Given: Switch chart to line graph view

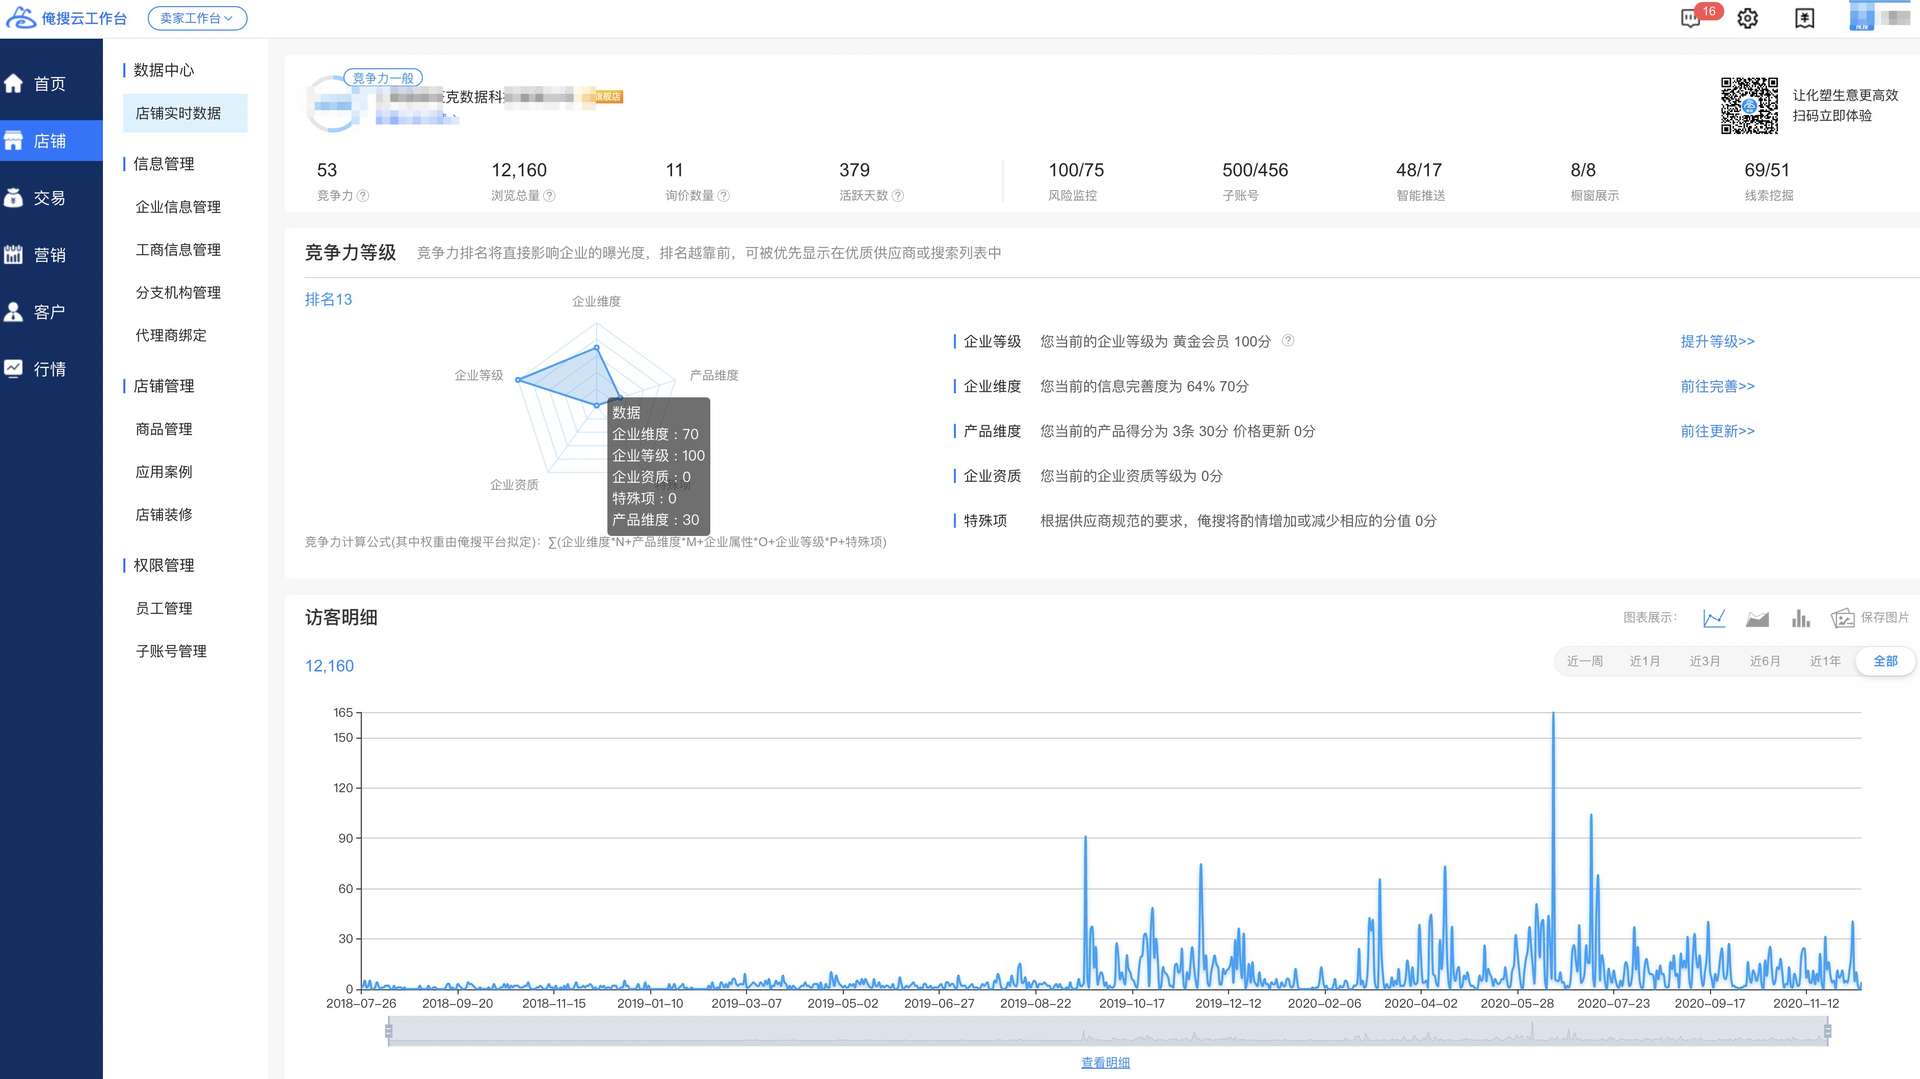Looking at the screenshot, I should 1714,618.
